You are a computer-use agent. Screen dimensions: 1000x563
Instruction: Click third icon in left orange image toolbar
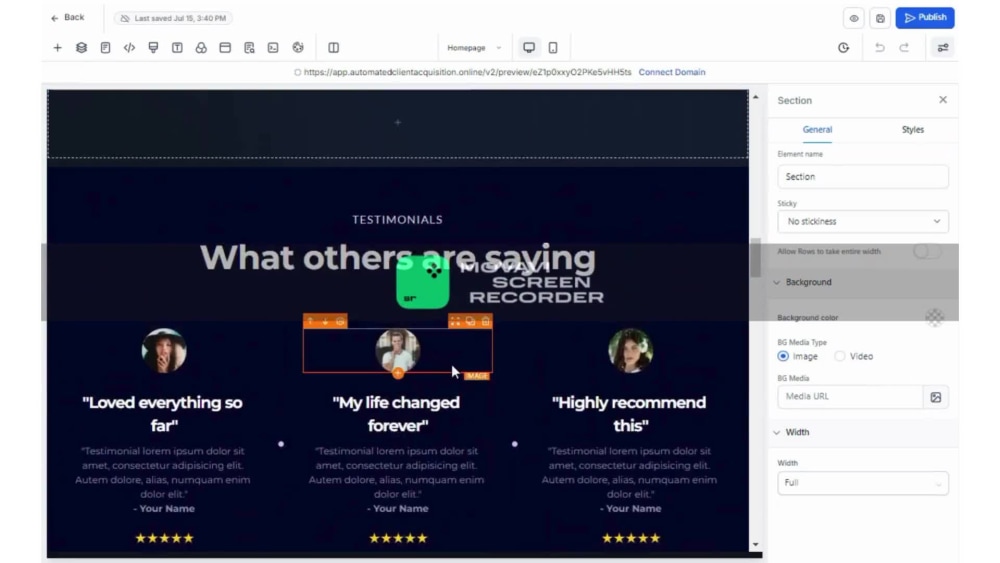pyautogui.click(x=341, y=321)
